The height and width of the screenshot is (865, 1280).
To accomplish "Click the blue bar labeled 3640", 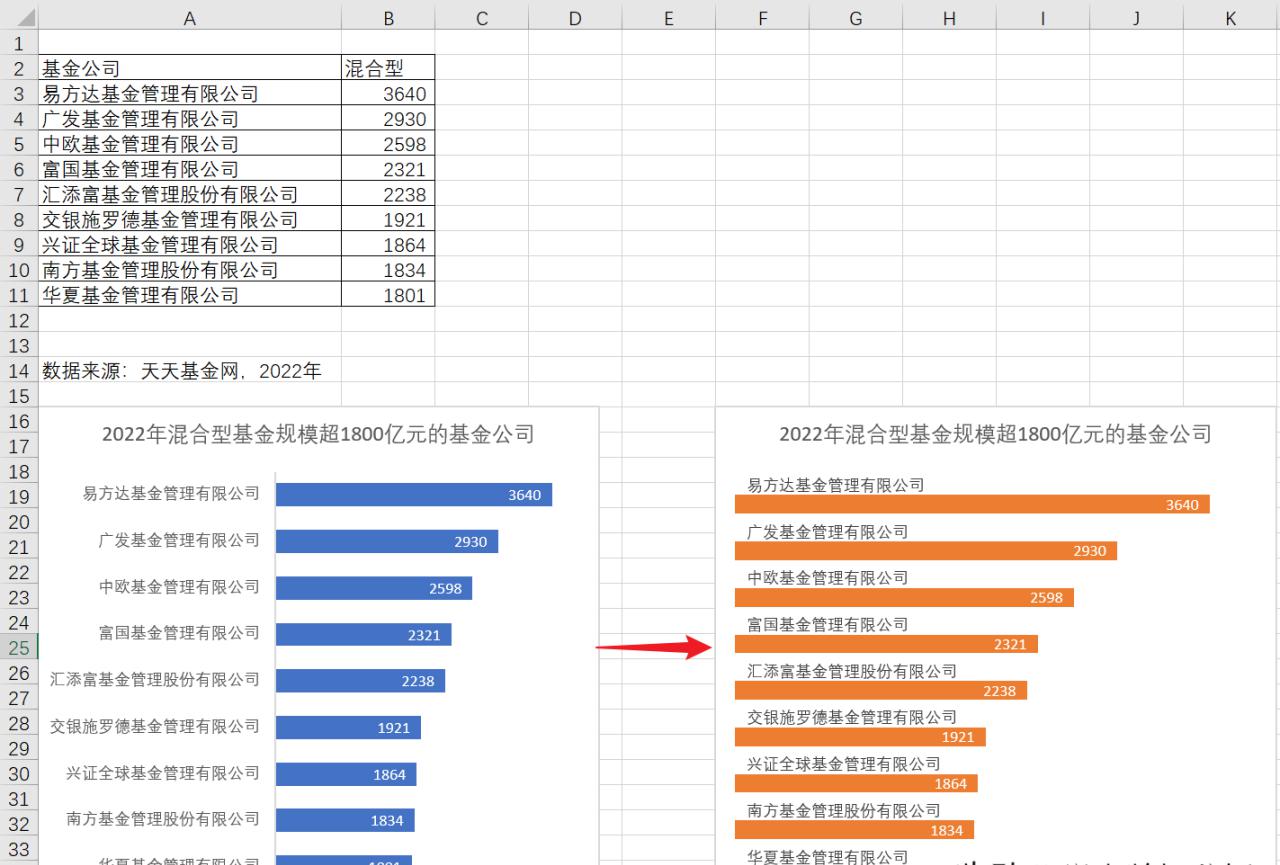I will 414,495.
